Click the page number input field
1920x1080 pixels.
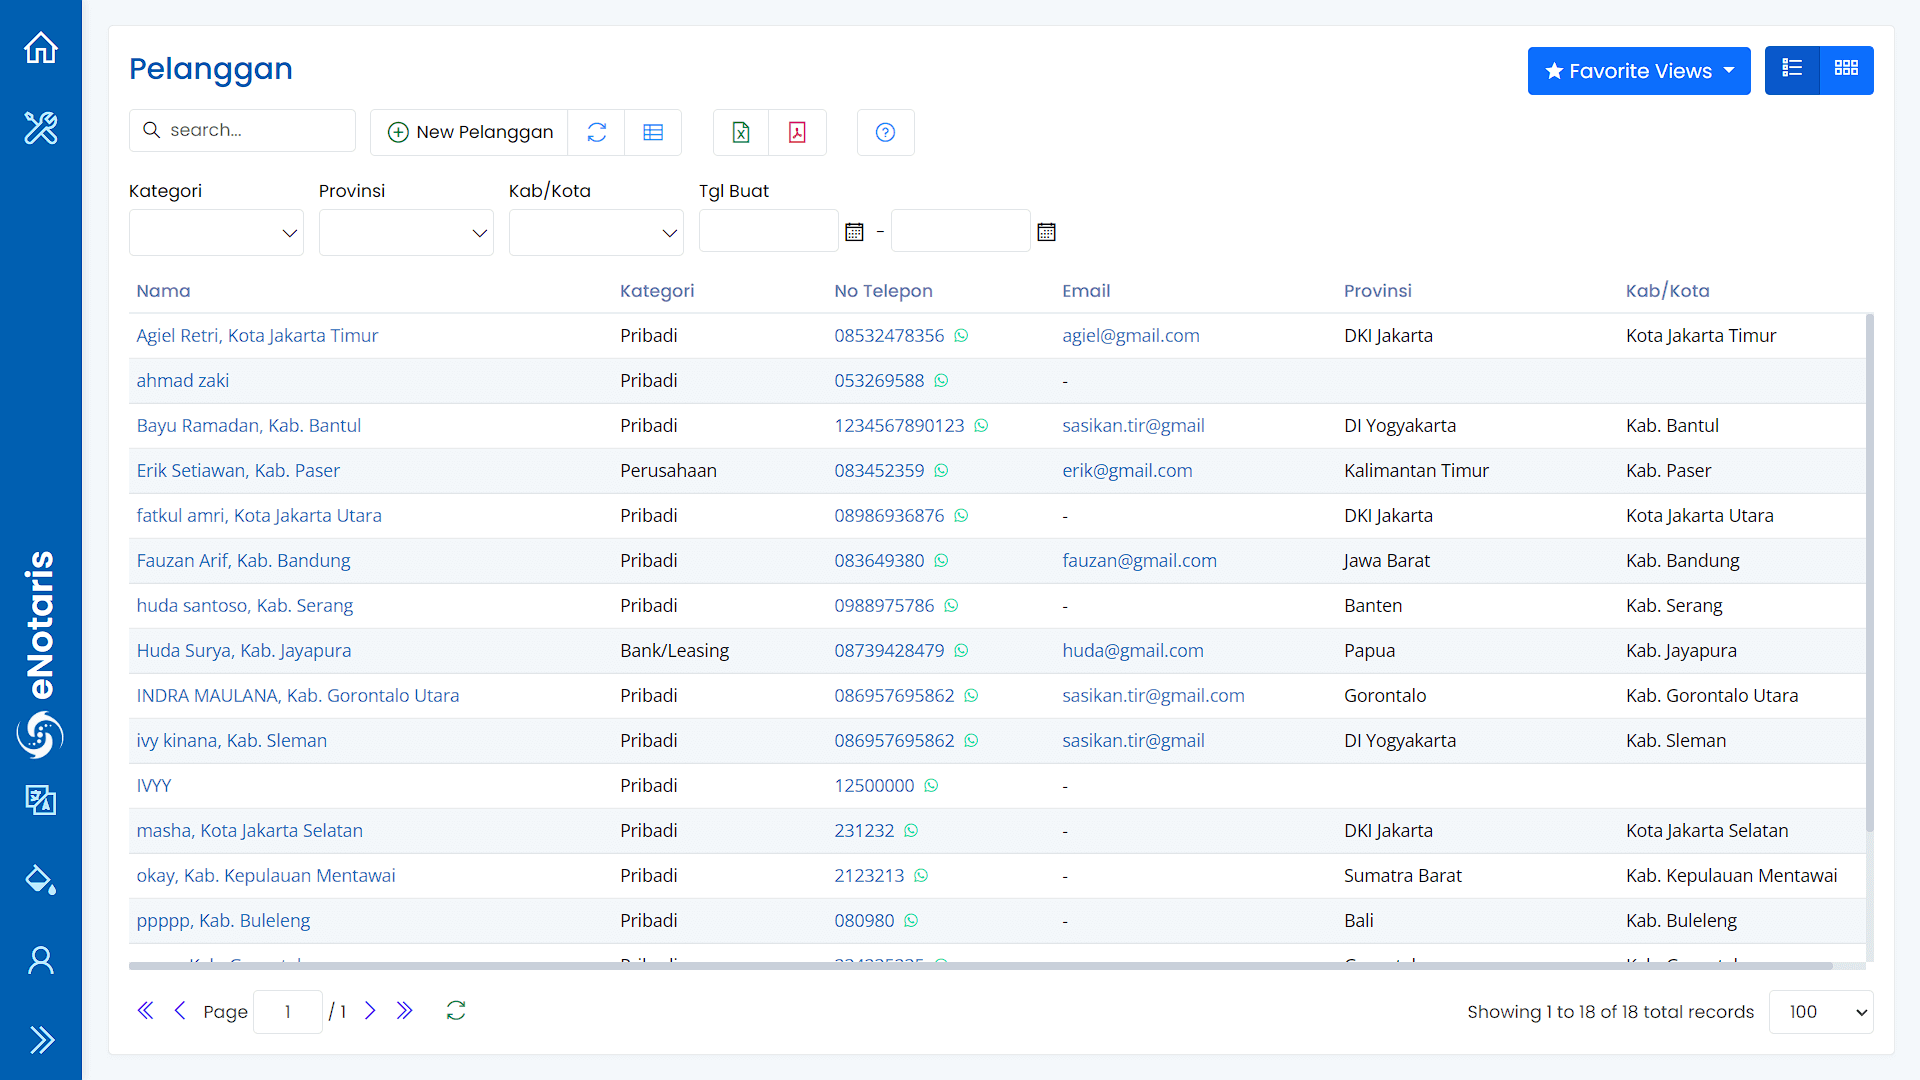pyautogui.click(x=288, y=1012)
